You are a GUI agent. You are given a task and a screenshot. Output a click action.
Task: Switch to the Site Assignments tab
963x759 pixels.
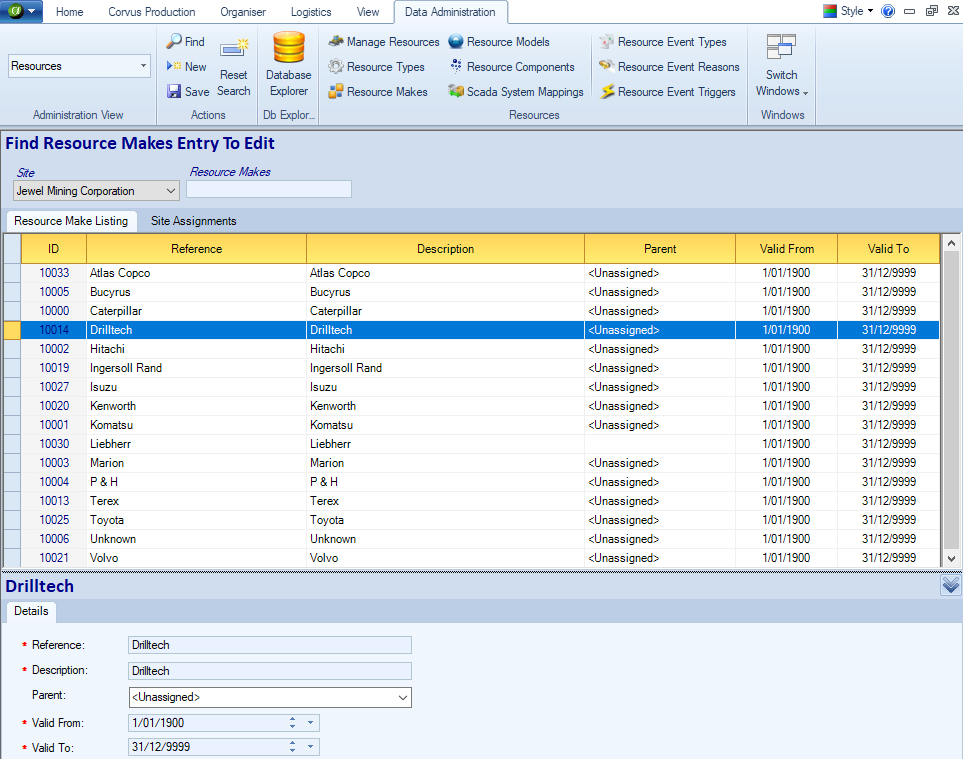tap(193, 221)
